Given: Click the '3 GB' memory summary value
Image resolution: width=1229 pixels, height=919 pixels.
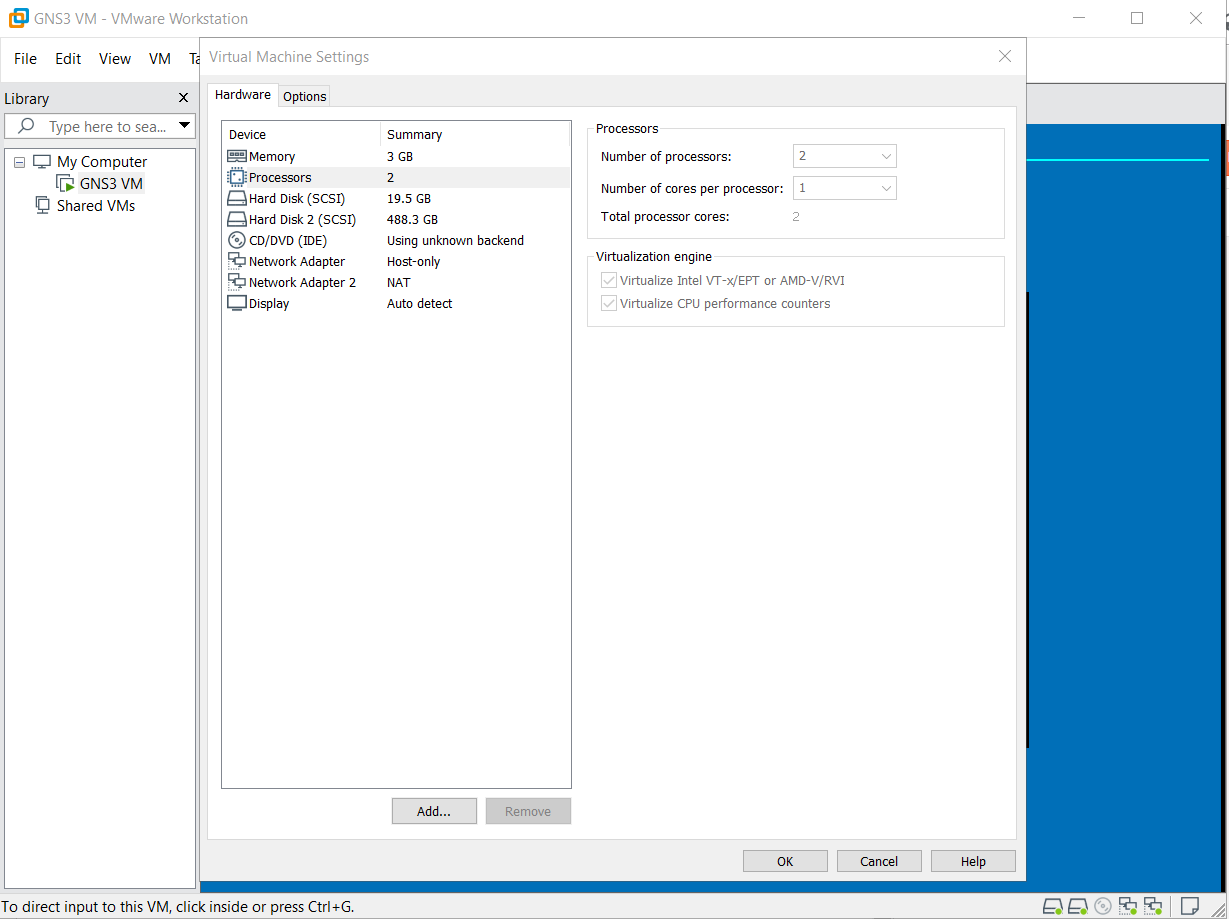Looking at the screenshot, I should pos(400,156).
